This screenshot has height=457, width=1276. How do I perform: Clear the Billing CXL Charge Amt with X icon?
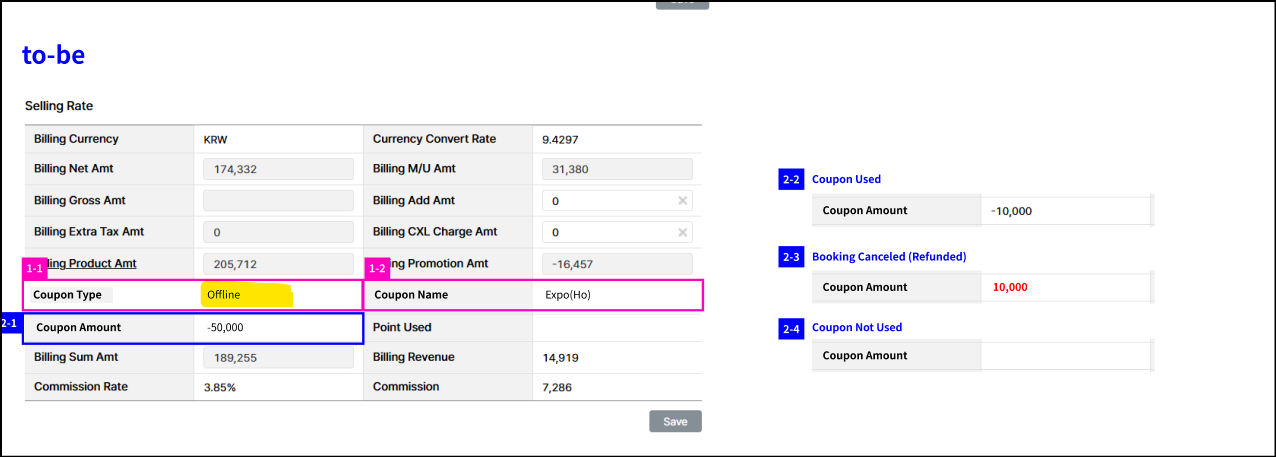coord(683,233)
